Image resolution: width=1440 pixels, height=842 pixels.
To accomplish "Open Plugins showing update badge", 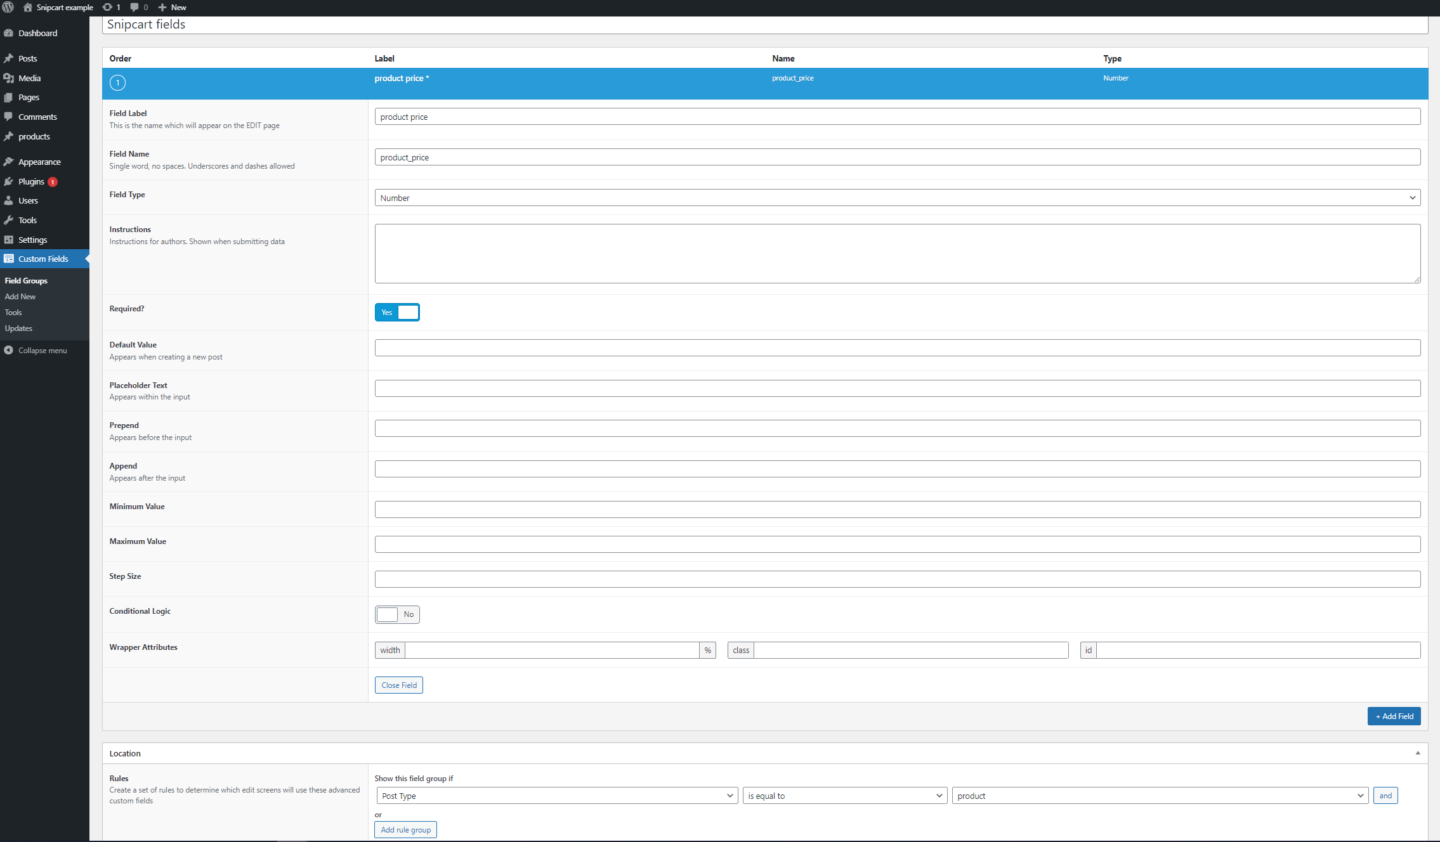I will tap(32, 181).
